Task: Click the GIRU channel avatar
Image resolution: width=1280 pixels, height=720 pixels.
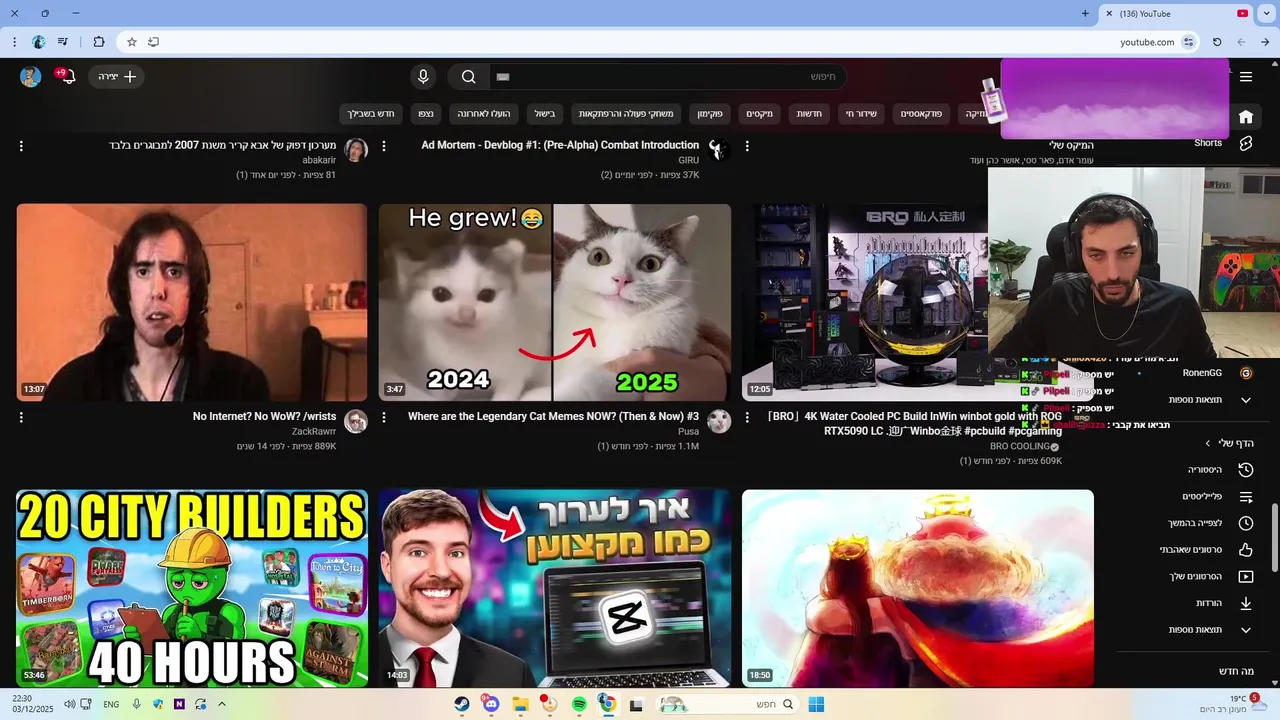Action: point(719,150)
